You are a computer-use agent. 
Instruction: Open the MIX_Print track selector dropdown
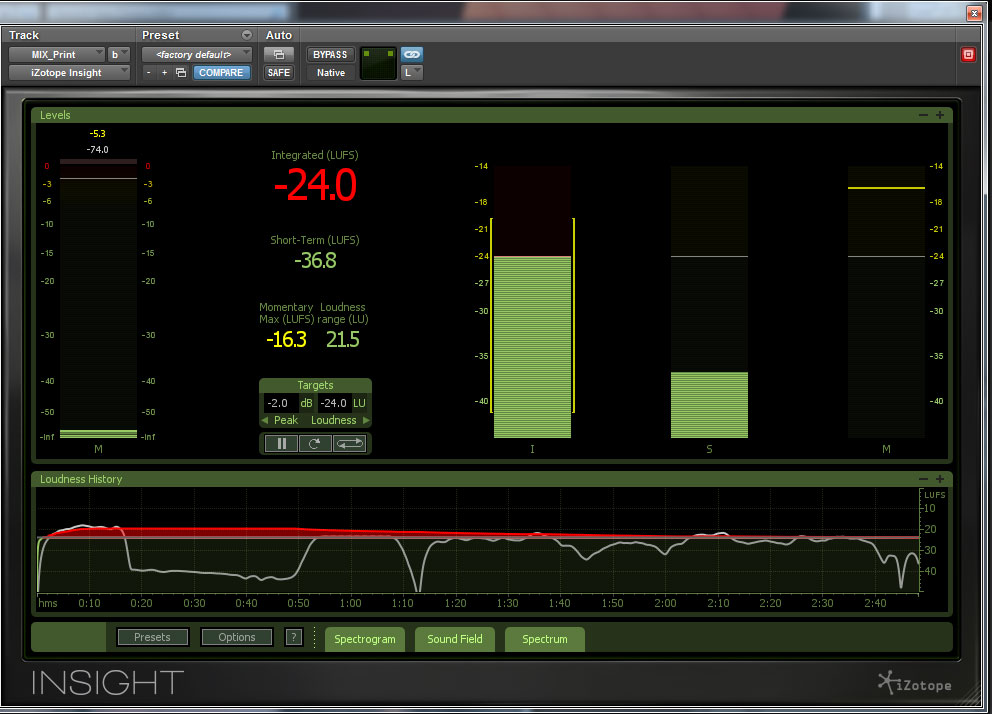click(x=56, y=54)
